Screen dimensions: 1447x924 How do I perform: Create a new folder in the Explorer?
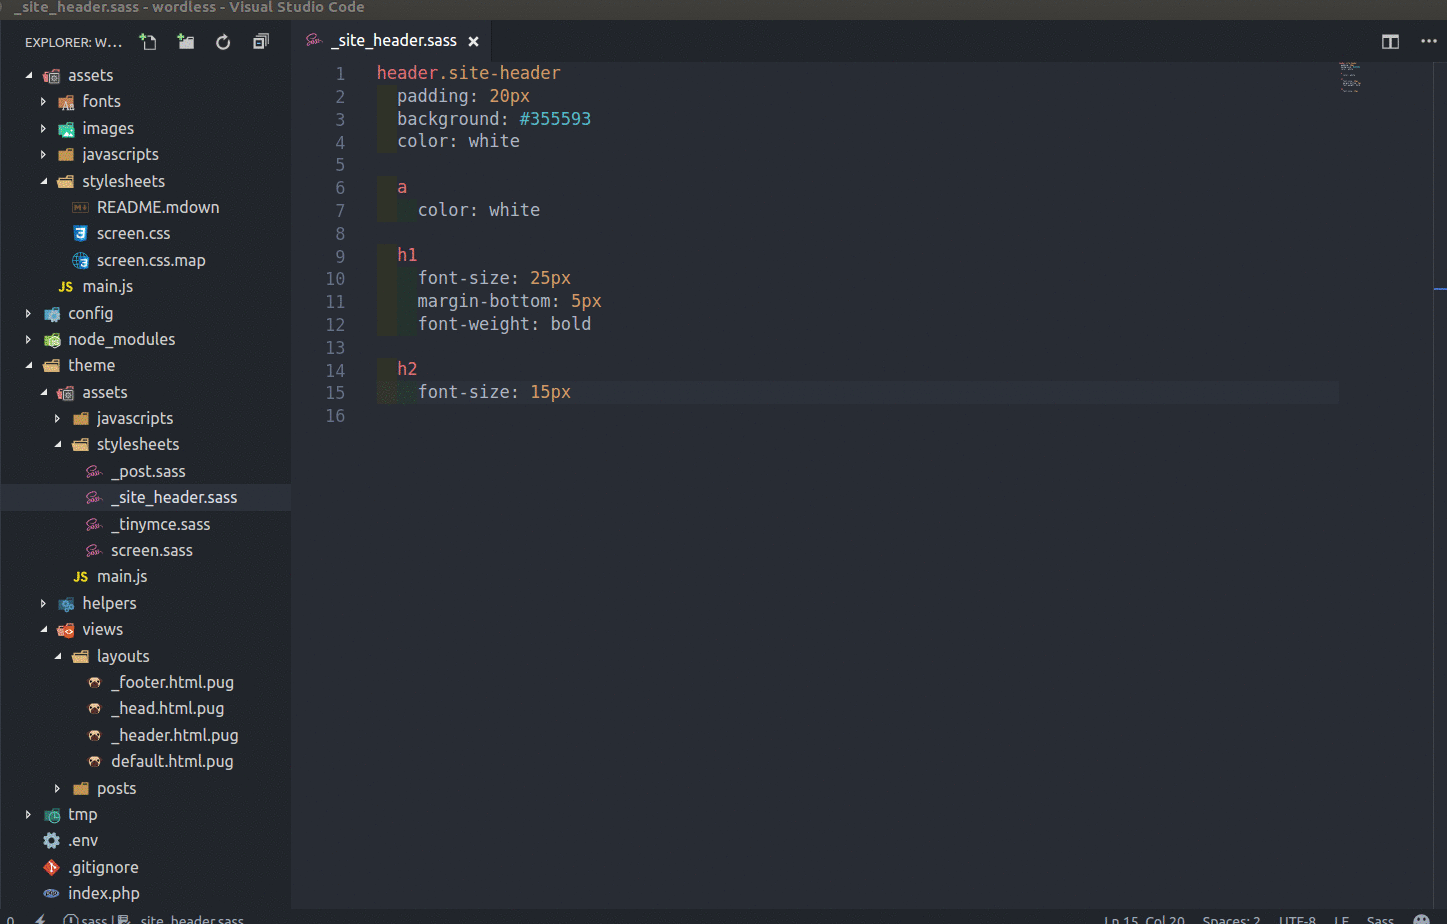point(185,42)
